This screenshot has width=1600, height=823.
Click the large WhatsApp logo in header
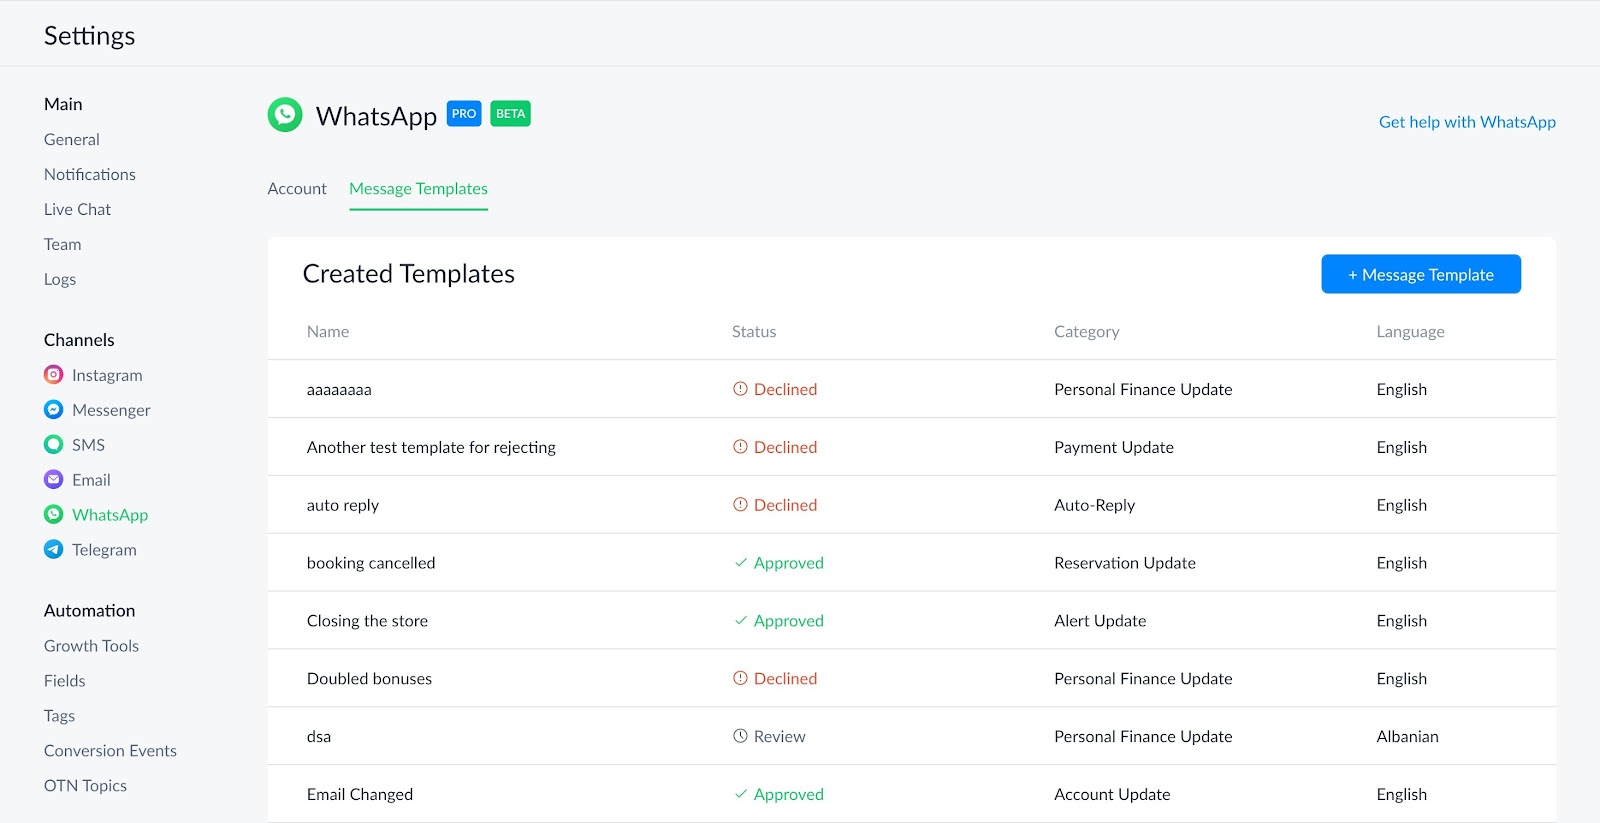tap(285, 115)
